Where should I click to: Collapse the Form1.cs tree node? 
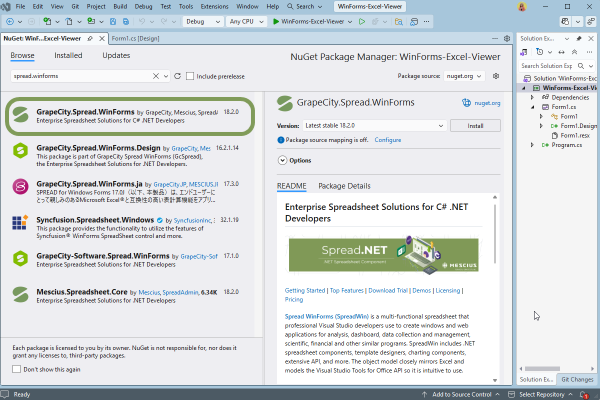tap(532, 107)
